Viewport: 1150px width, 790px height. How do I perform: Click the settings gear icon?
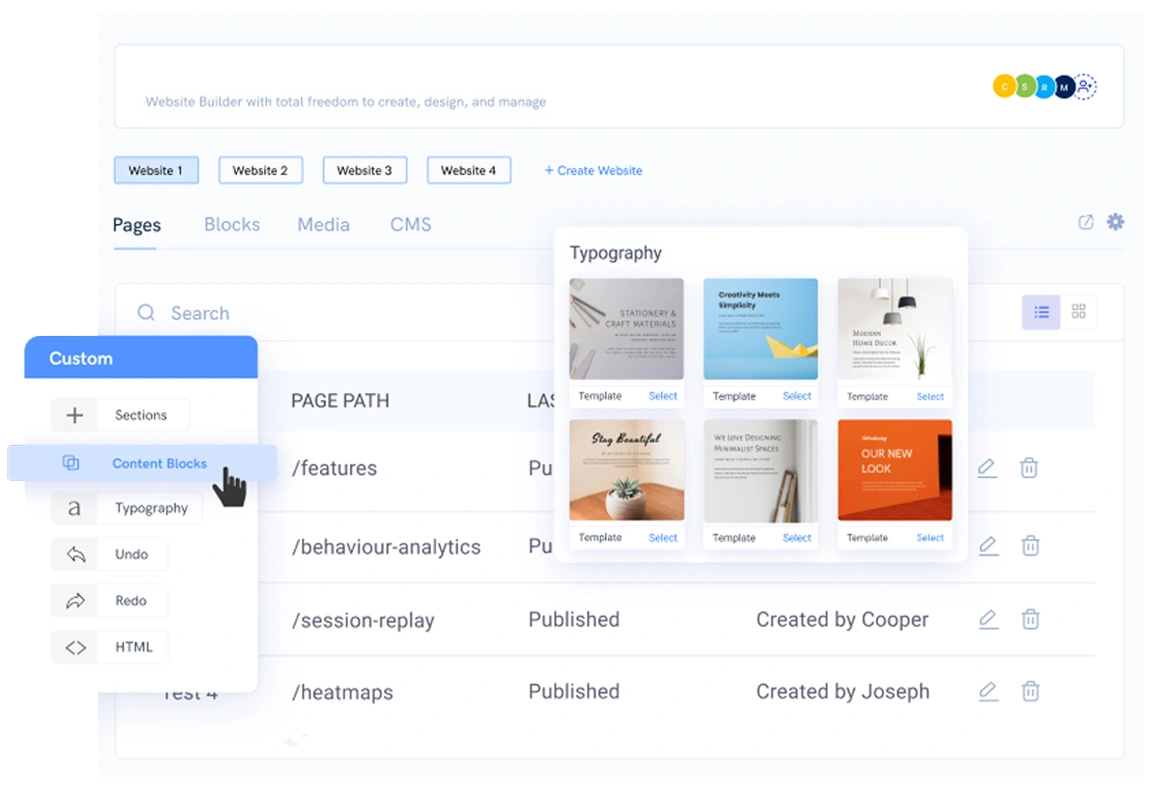[x=1115, y=222]
